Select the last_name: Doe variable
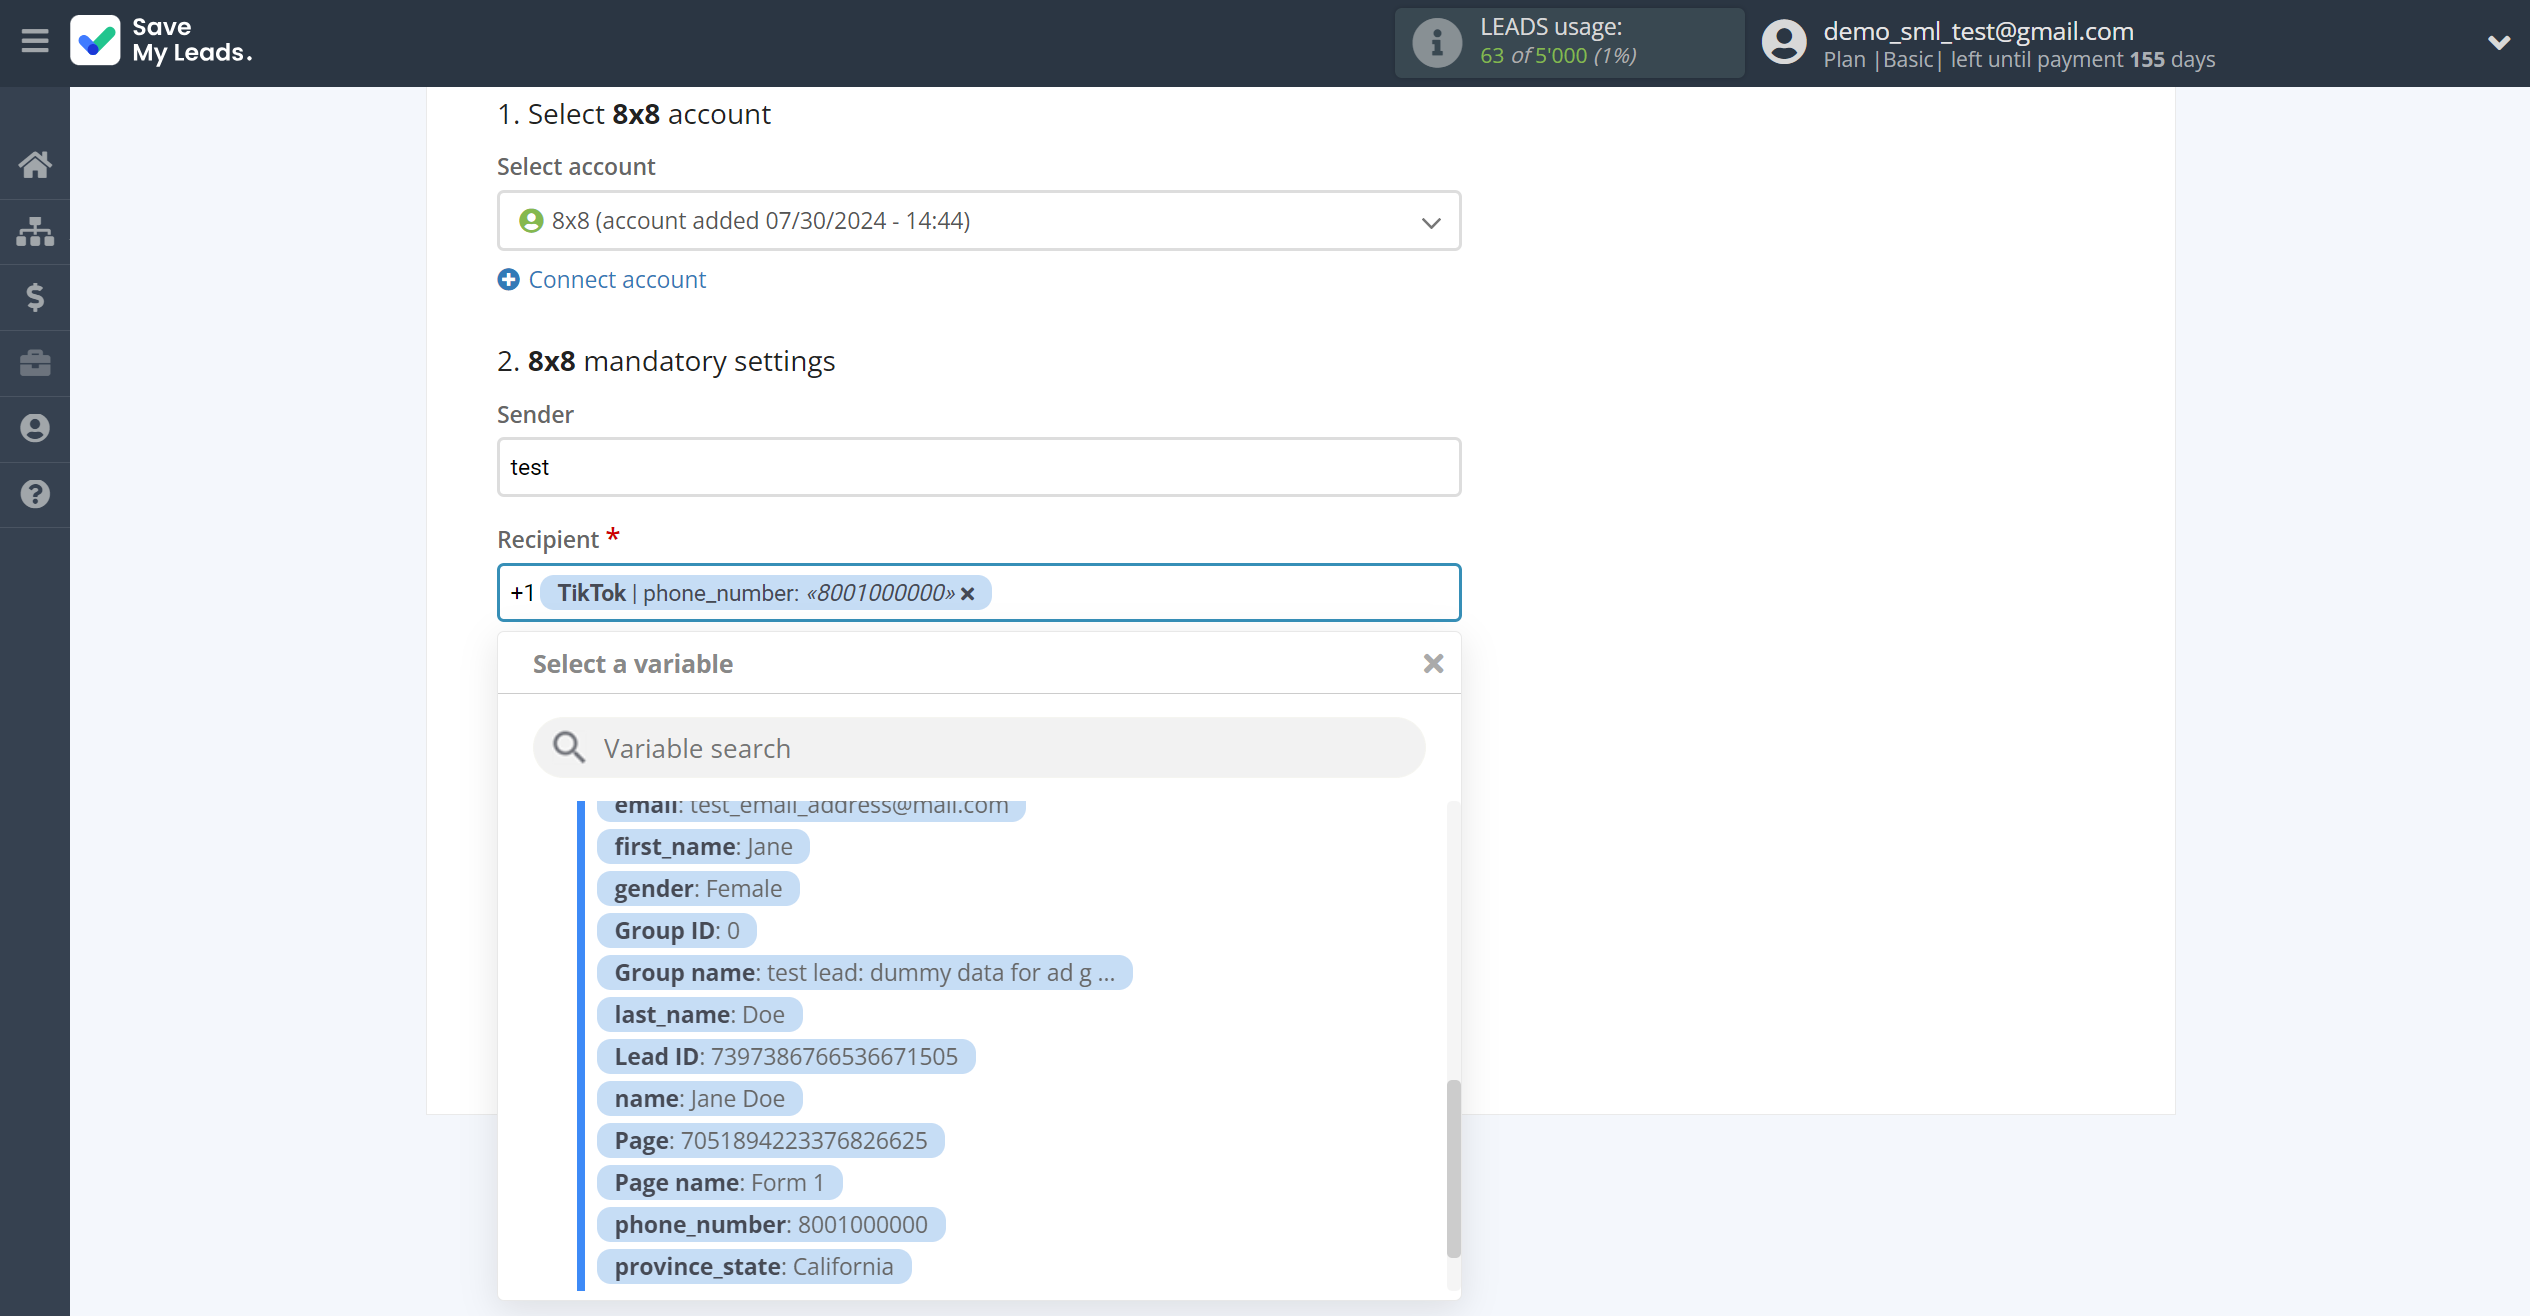The image size is (2530, 1316). coord(699,1015)
